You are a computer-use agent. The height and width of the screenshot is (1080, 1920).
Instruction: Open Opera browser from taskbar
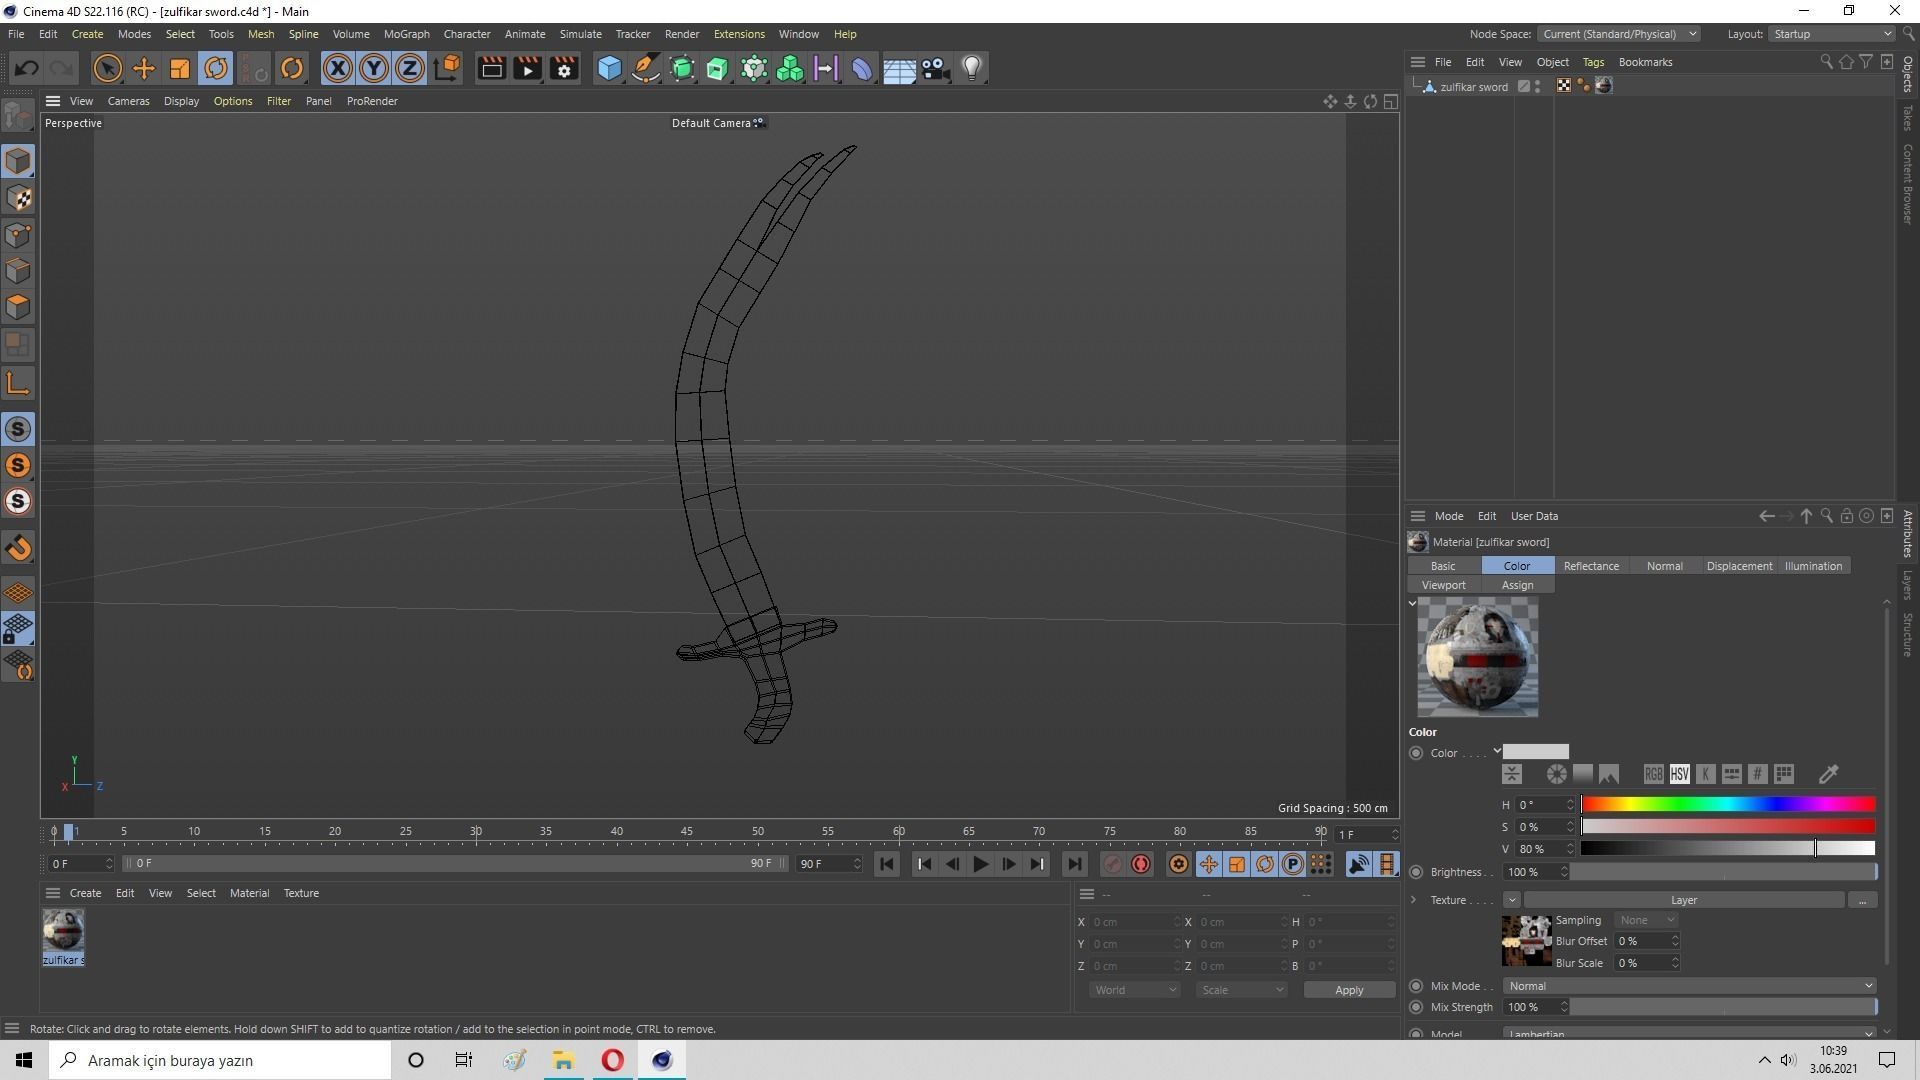pyautogui.click(x=612, y=1060)
